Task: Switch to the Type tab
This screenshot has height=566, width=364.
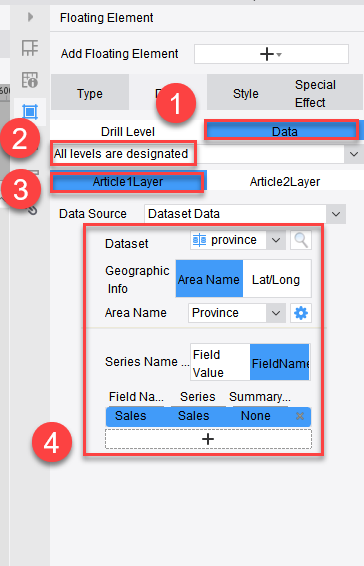Action: 90,93
